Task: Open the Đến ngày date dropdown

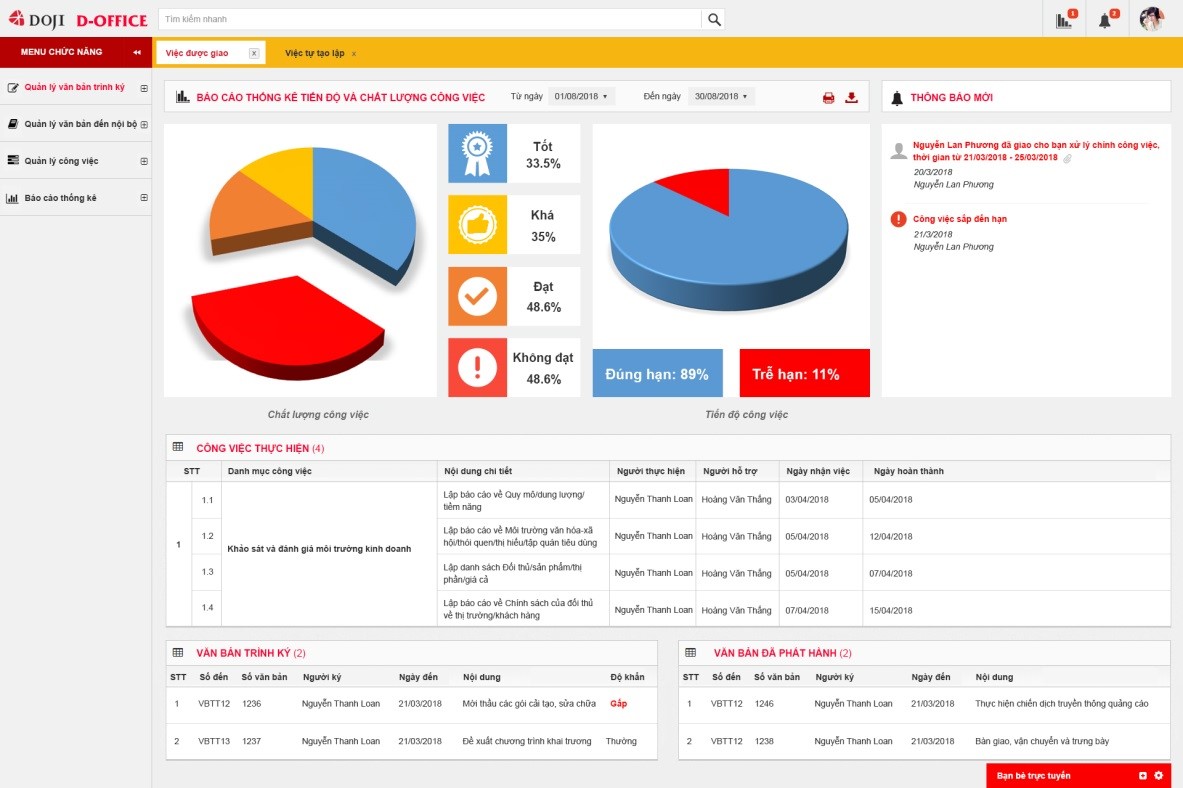Action: (720, 96)
